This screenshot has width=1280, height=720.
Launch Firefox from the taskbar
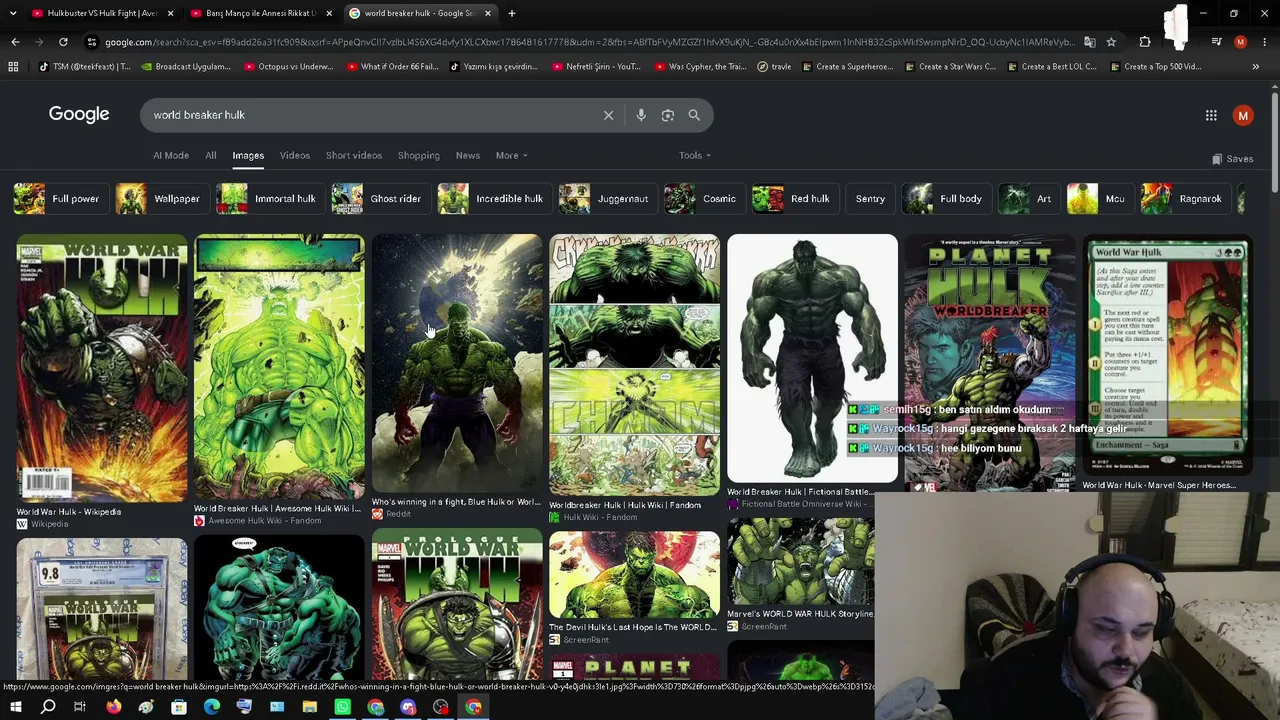(x=113, y=708)
